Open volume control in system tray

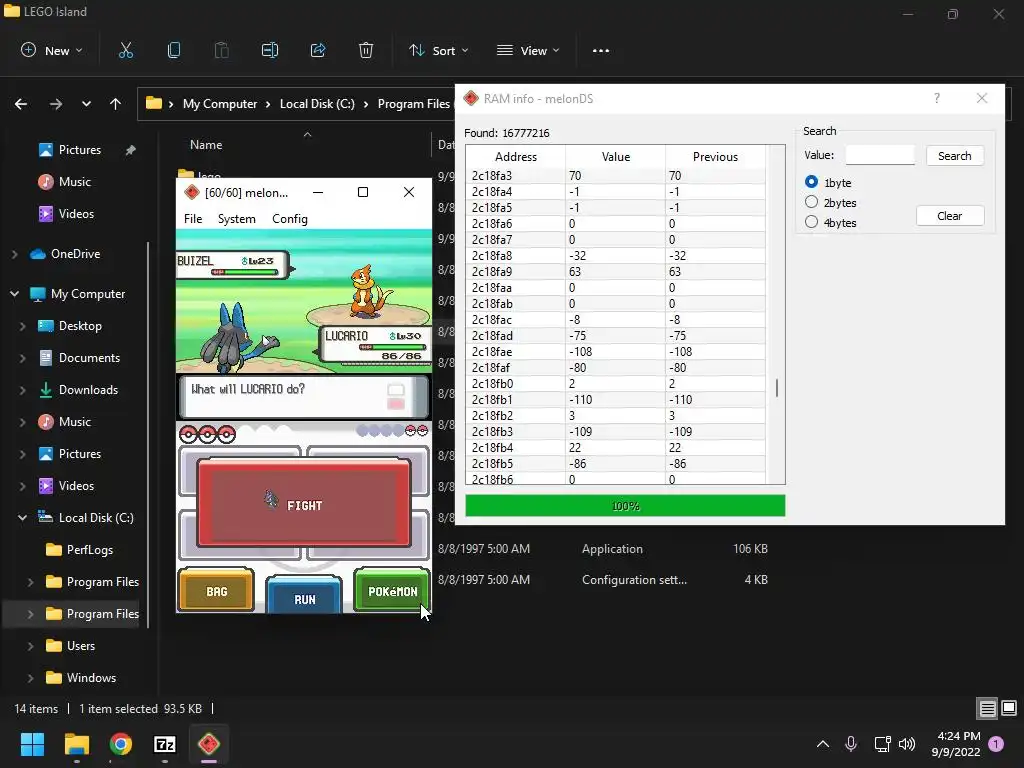tap(907, 744)
